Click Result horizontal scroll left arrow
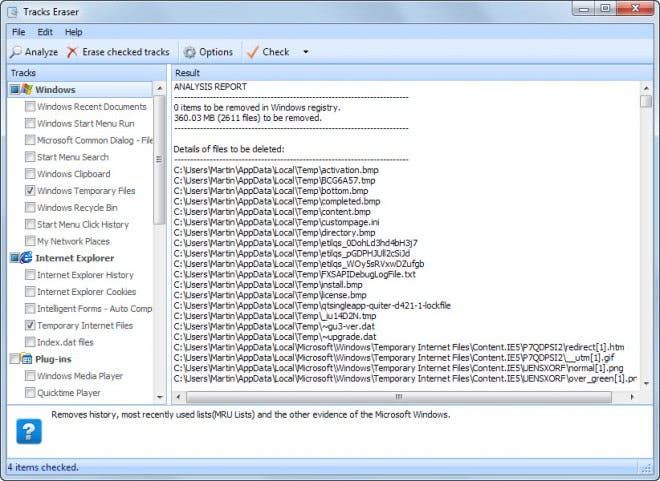The image size is (660, 481). 178,397
